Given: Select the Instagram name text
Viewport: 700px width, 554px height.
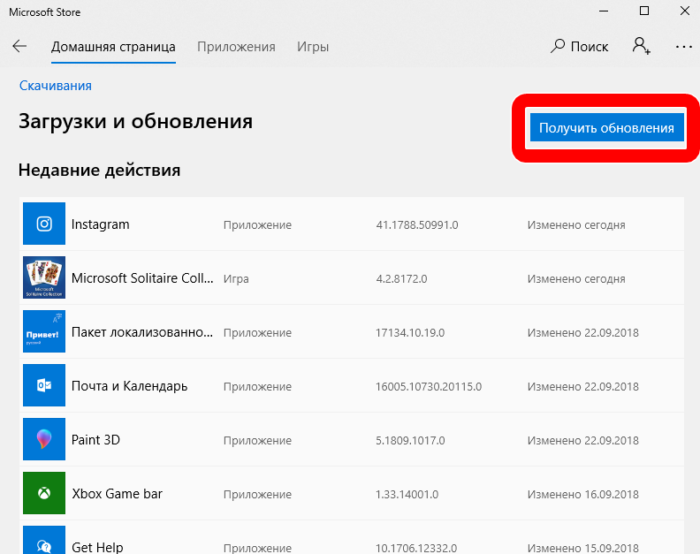Looking at the screenshot, I should click(x=100, y=224).
